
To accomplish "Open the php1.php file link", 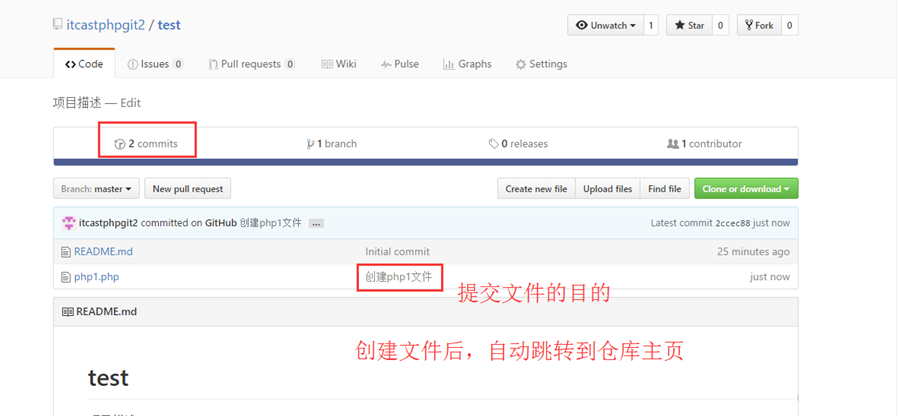I will click(x=97, y=277).
